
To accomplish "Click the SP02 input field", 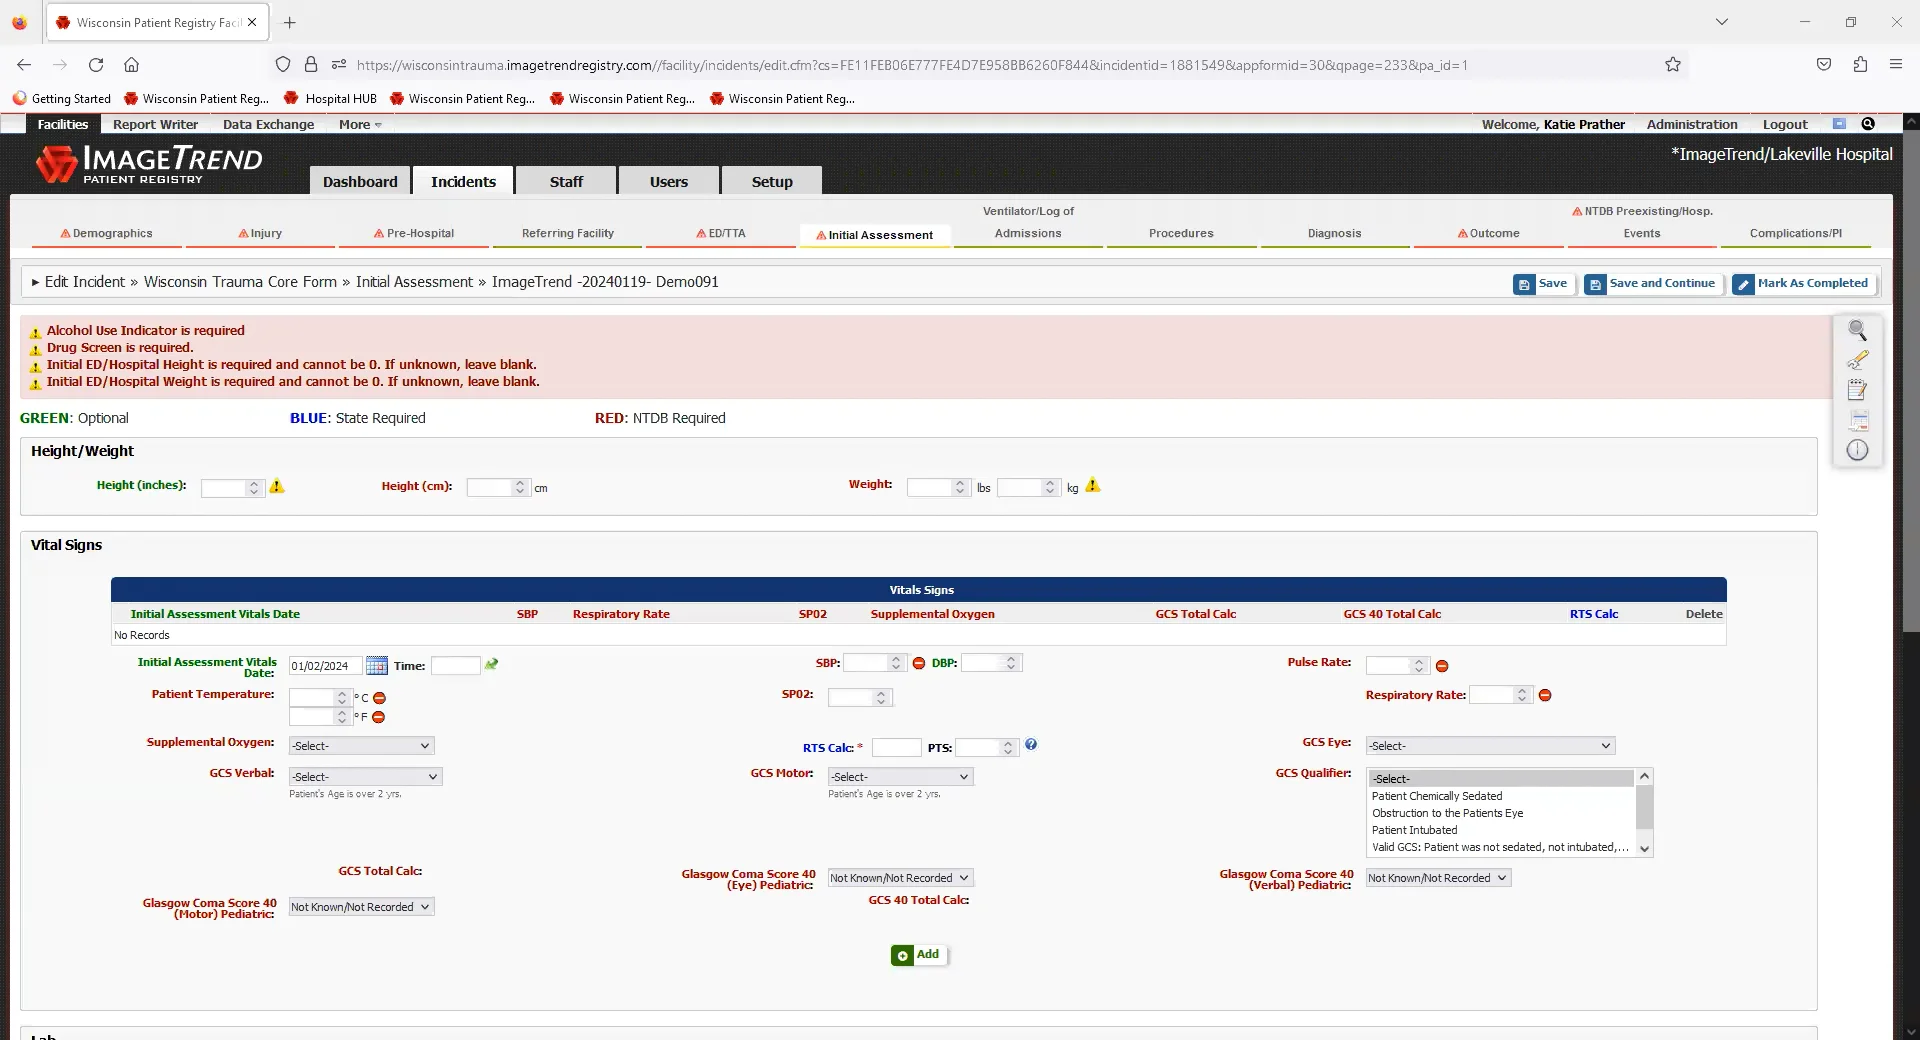I will pyautogui.click(x=860, y=697).
